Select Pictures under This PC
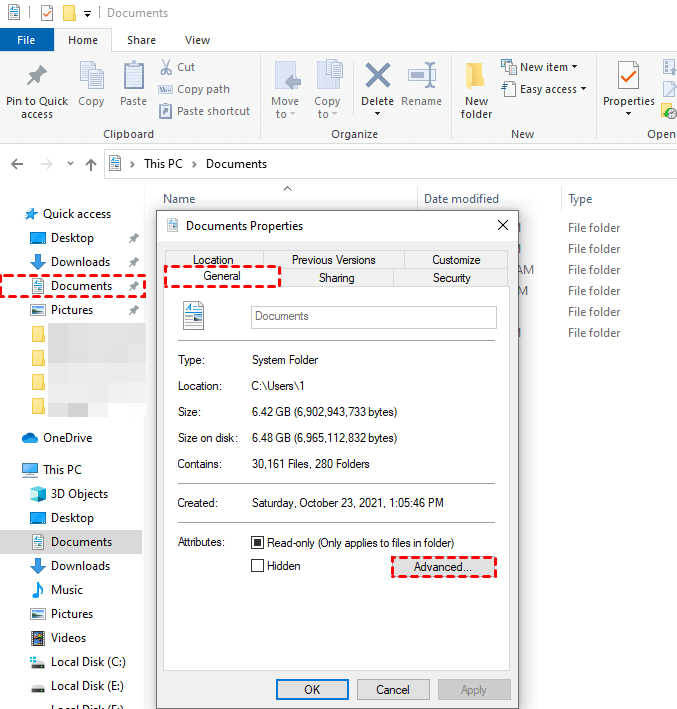This screenshot has height=709, width=677. pyautogui.click(x=71, y=614)
